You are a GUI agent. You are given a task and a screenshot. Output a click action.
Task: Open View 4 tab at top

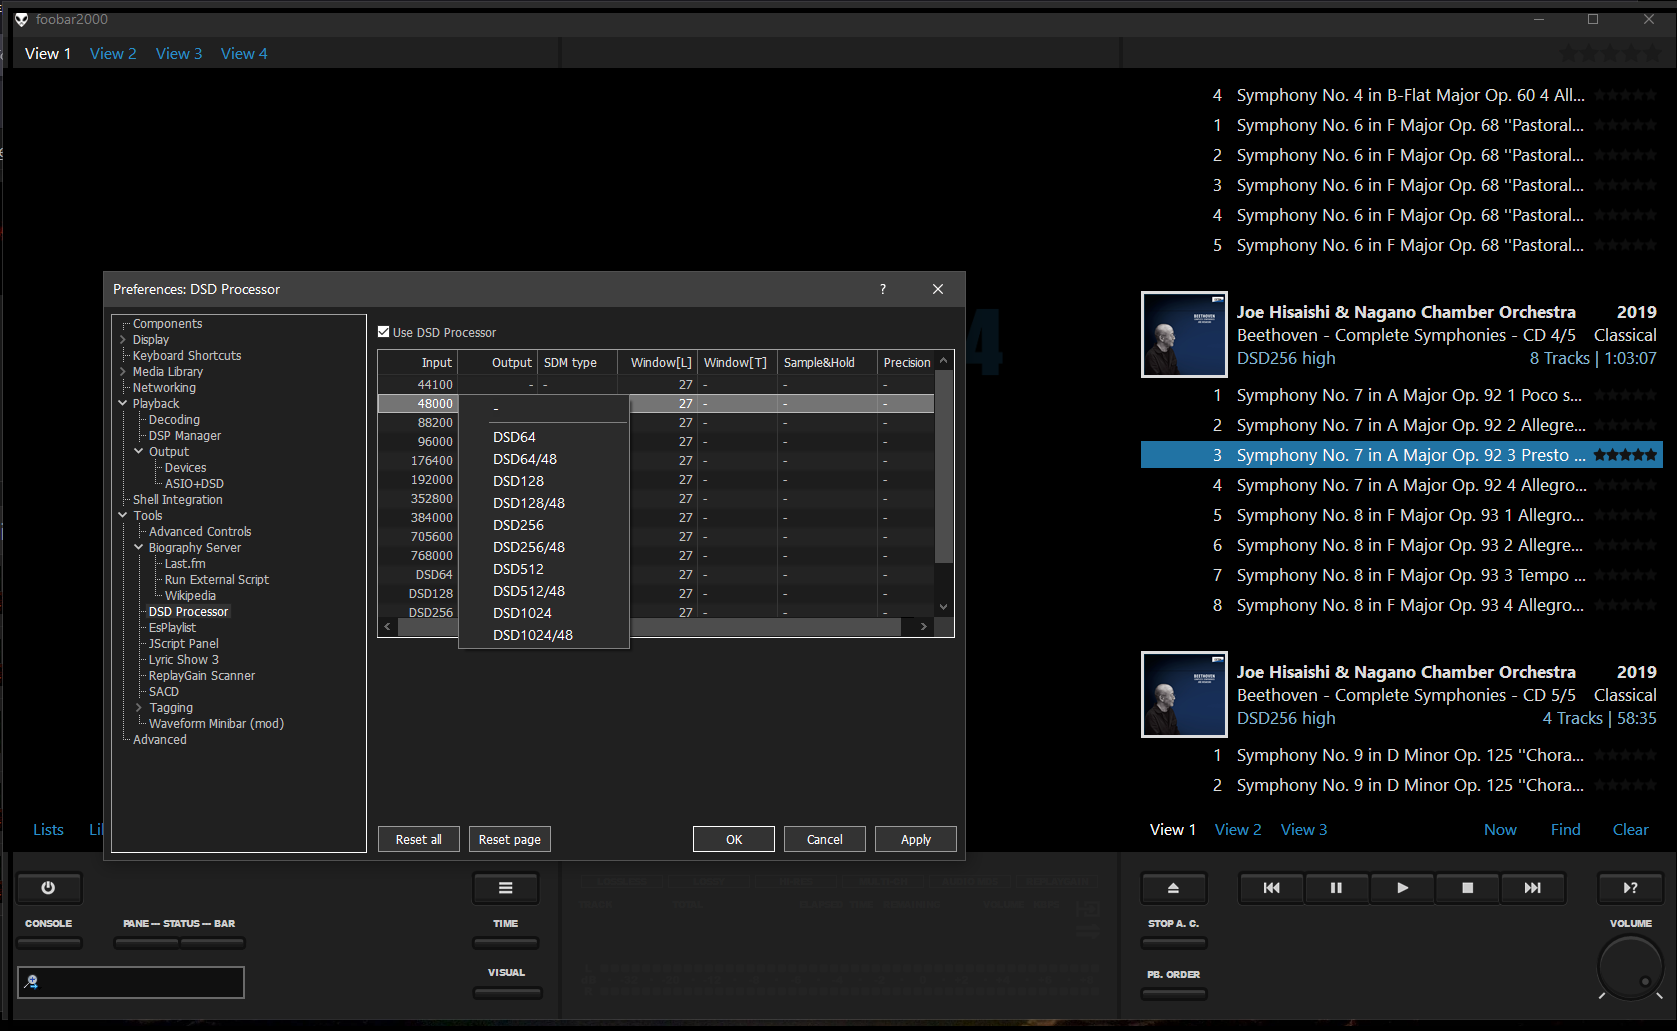click(x=244, y=54)
